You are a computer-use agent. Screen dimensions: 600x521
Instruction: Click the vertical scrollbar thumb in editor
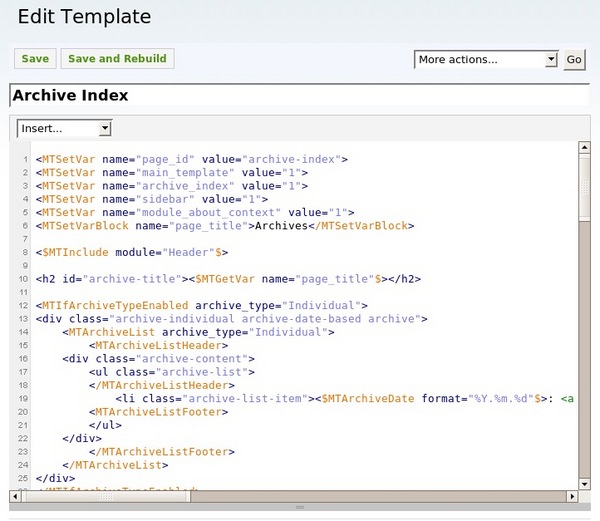tap(585, 188)
